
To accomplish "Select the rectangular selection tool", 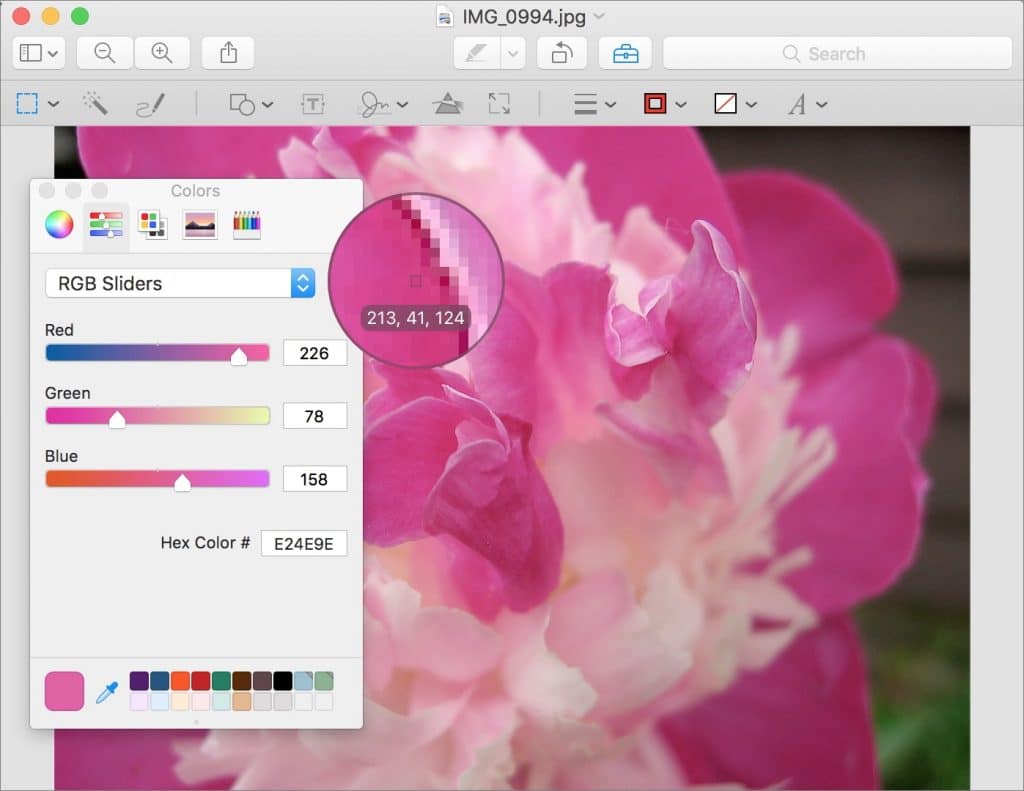I will coord(28,103).
